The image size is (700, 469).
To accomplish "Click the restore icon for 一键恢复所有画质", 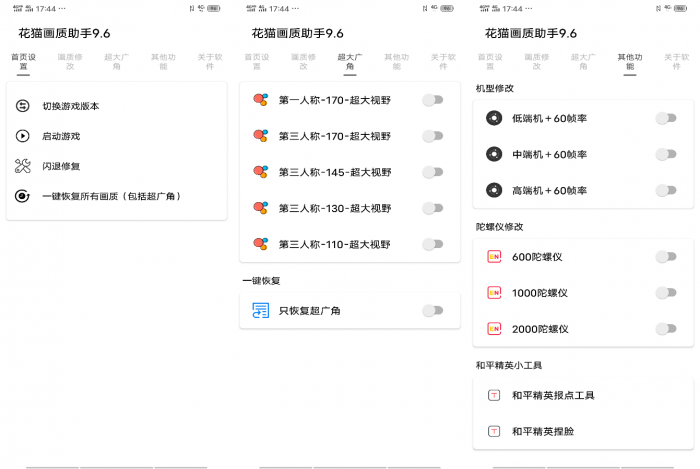I will point(23,196).
